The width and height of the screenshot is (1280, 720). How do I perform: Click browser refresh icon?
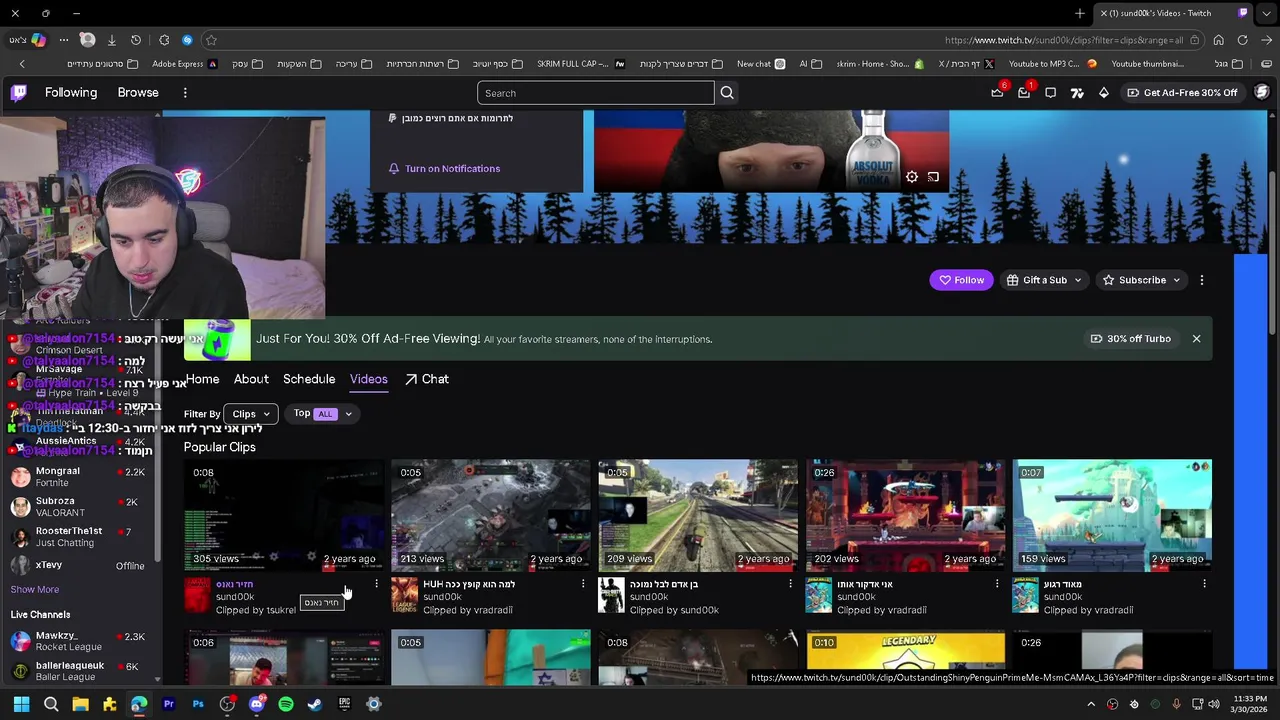[x=1242, y=40]
